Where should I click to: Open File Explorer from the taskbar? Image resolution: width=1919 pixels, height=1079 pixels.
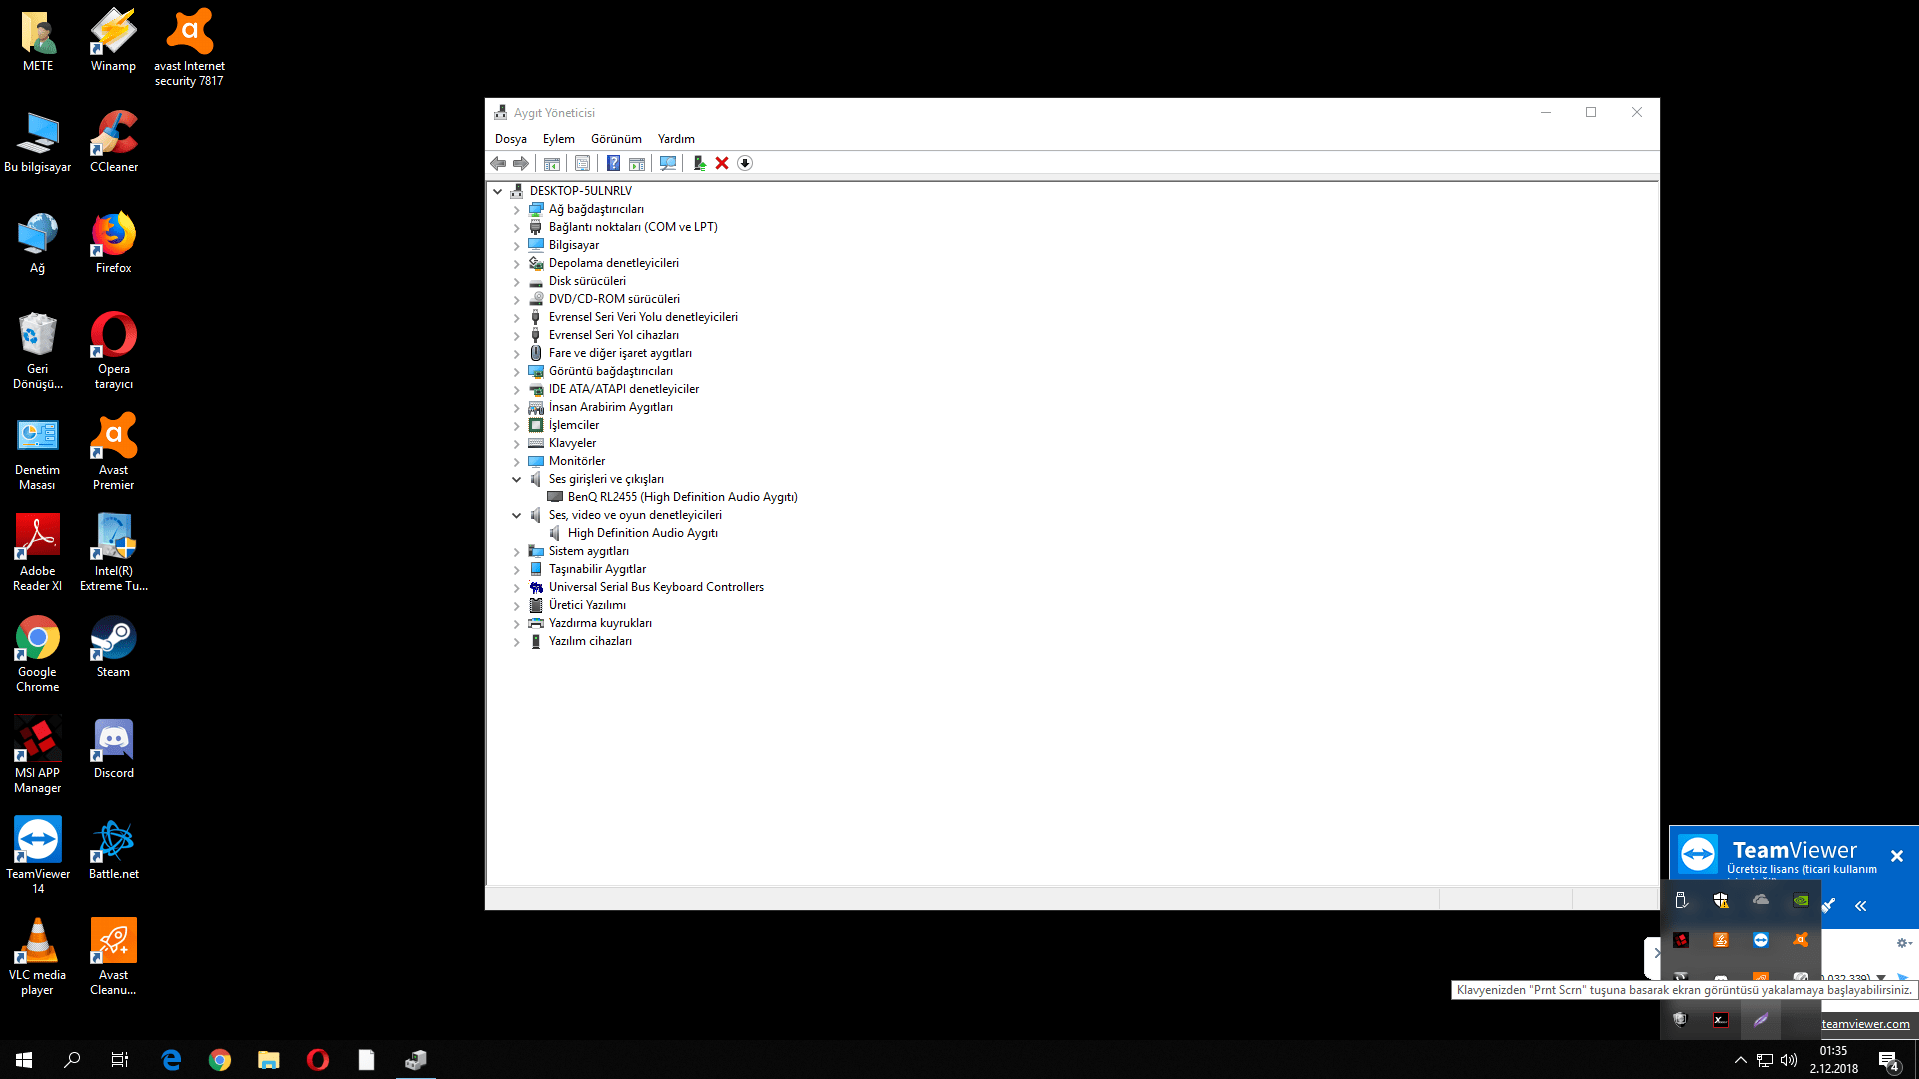(269, 1060)
